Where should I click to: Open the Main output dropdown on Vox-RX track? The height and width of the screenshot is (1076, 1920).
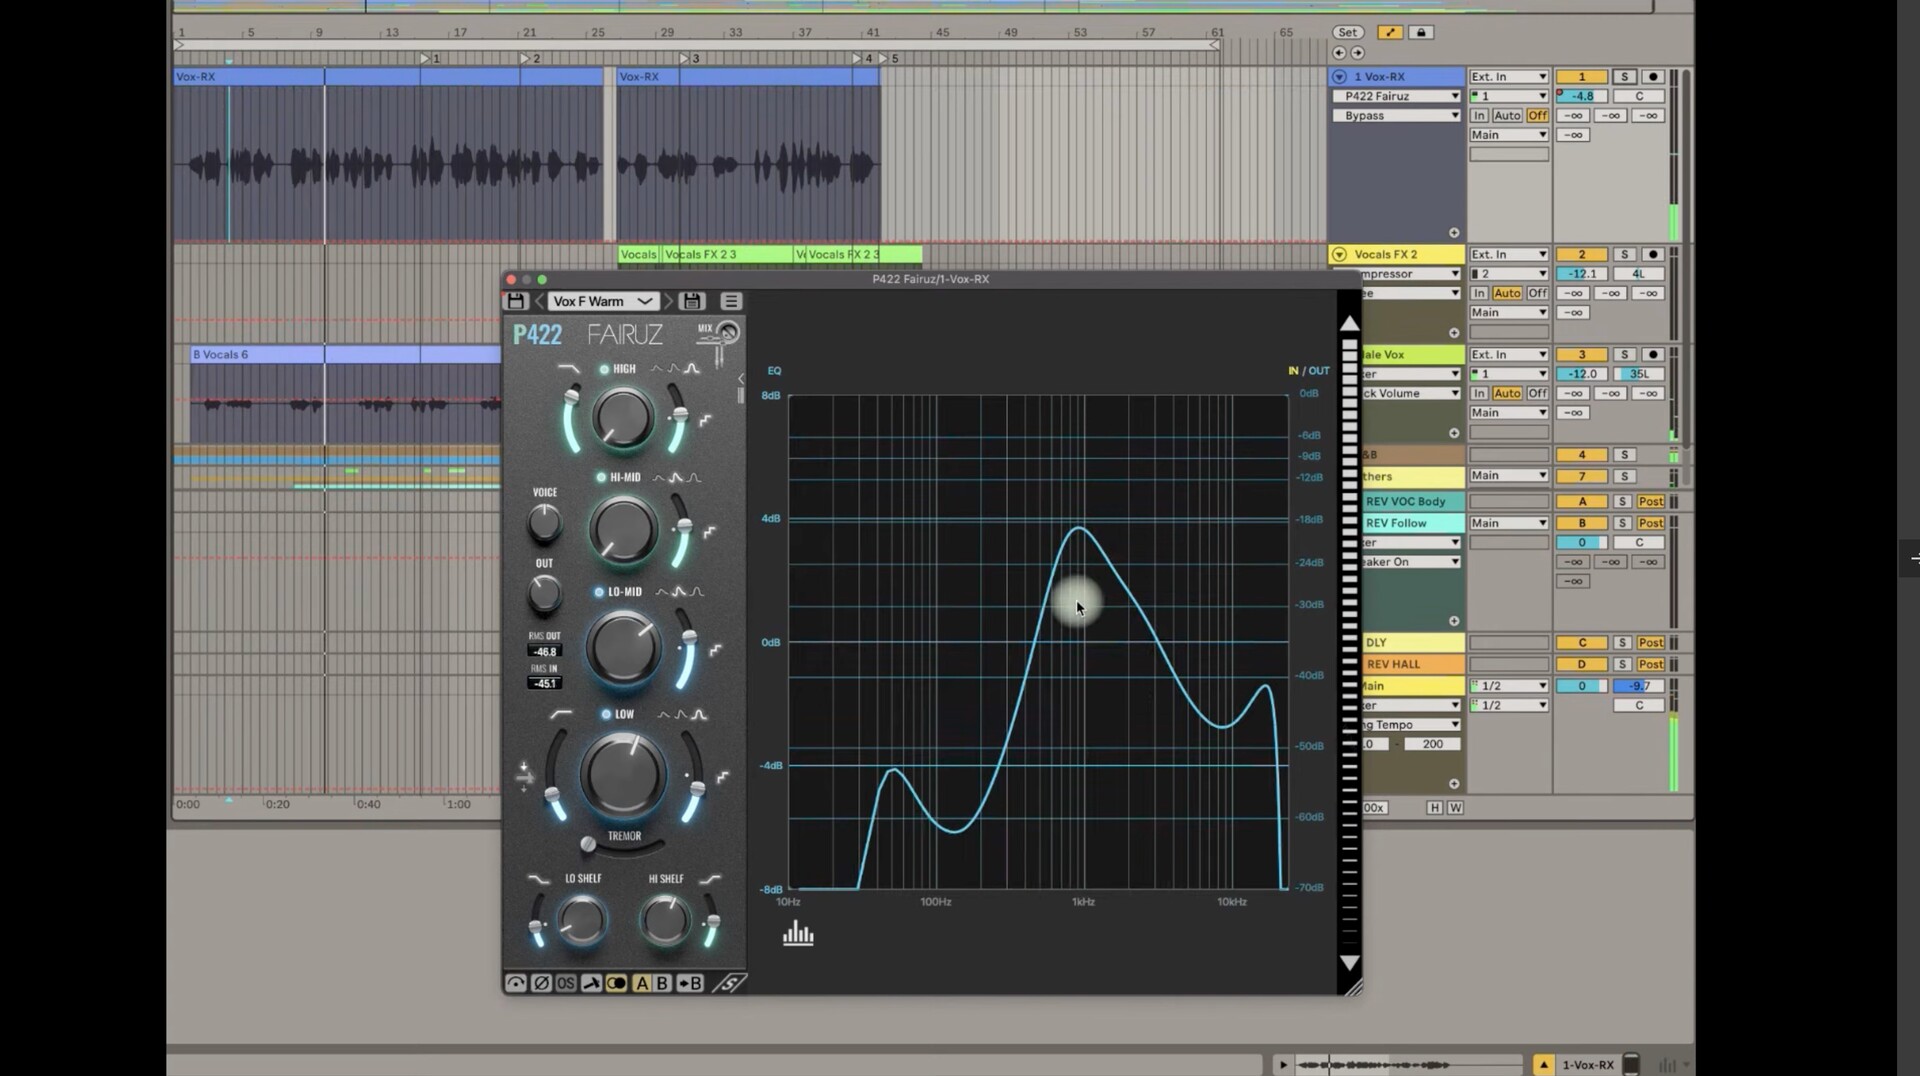pyautogui.click(x=1509, y=135)
